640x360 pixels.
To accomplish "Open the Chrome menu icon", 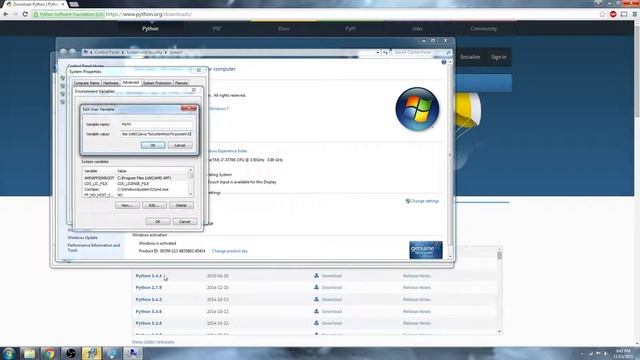I will tap(635, 14).
